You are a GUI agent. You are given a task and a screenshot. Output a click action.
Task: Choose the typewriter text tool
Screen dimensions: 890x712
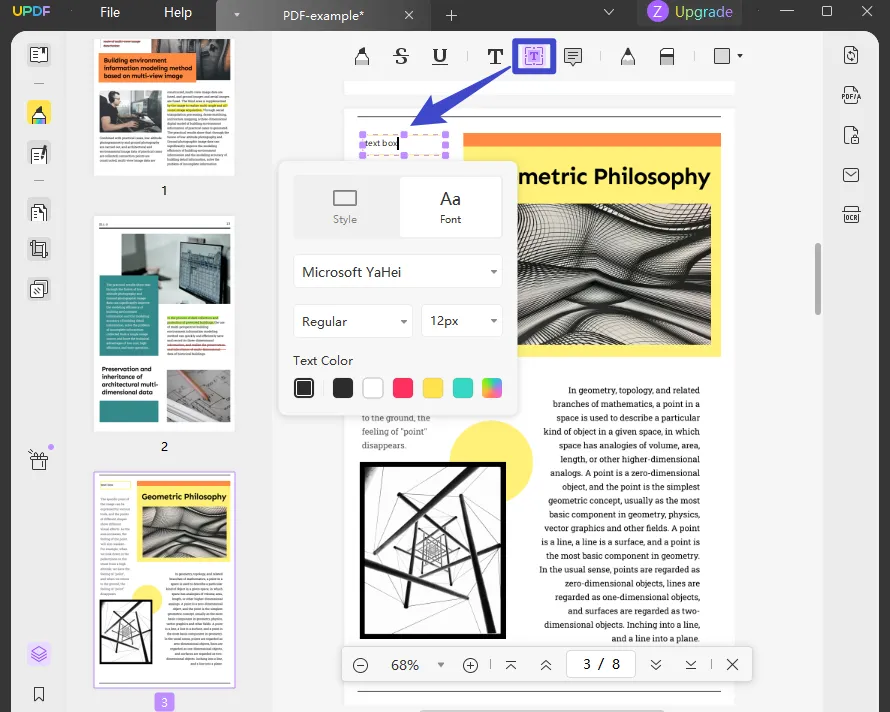(x=495, y=57)
